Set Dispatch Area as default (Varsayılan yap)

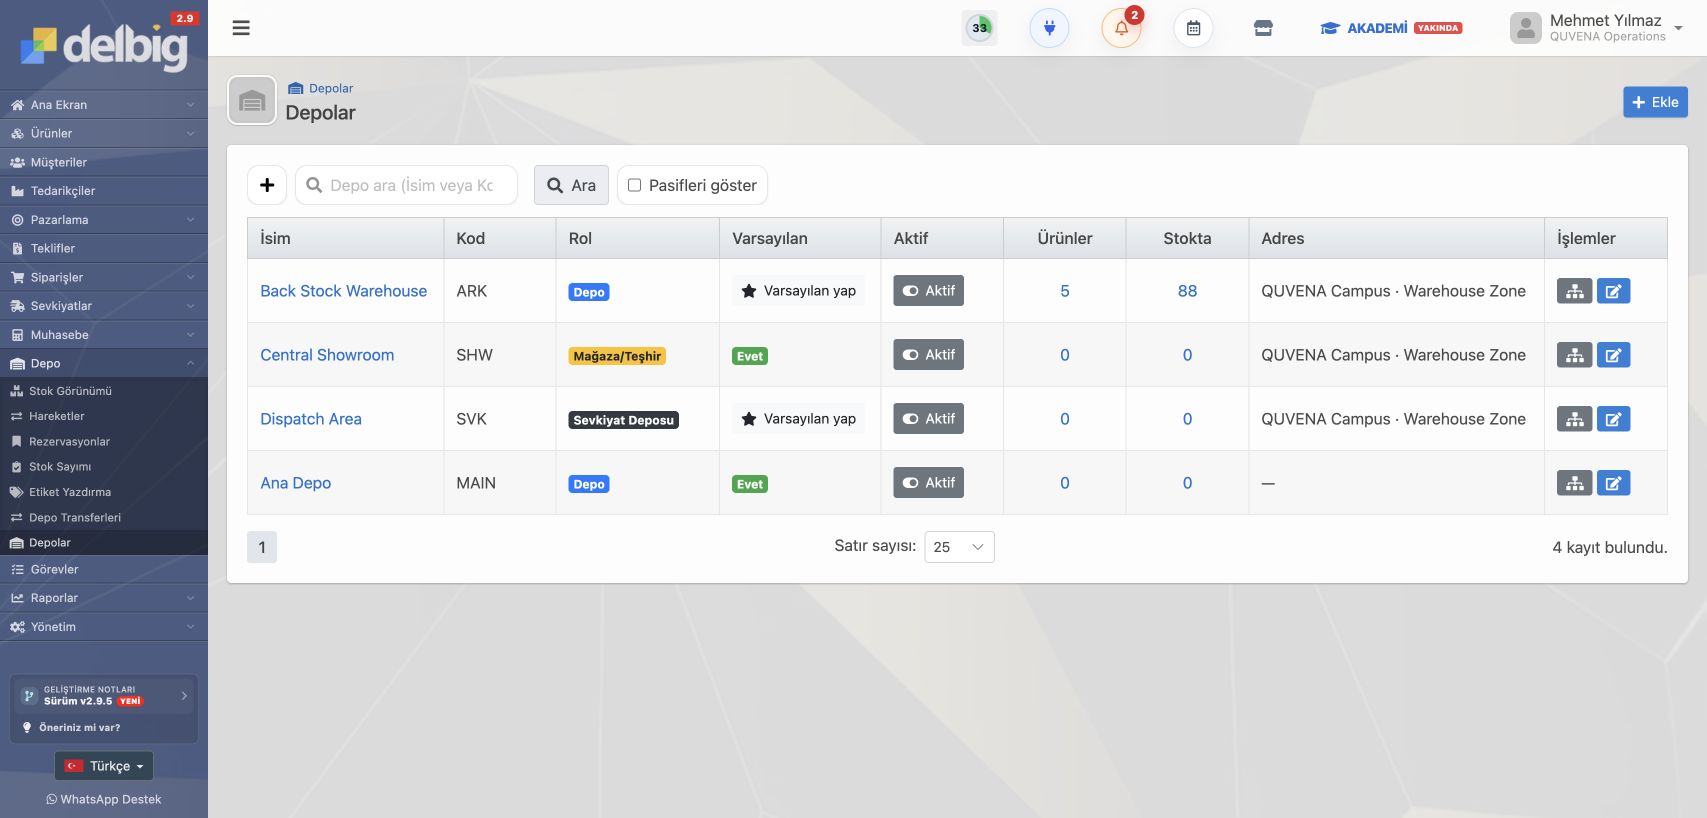tap(799, 419)
